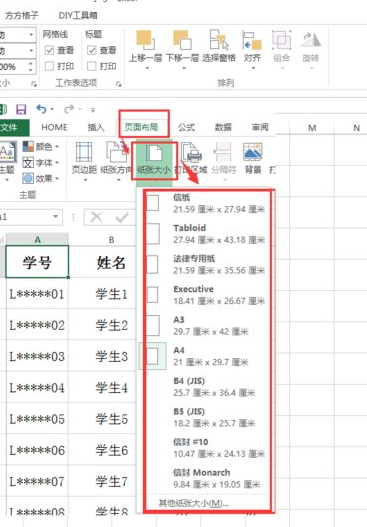Image resolution: width=367 pixels, height=527 pixels.
Task: Select the cell containing 学号
Action: point(37,262)
